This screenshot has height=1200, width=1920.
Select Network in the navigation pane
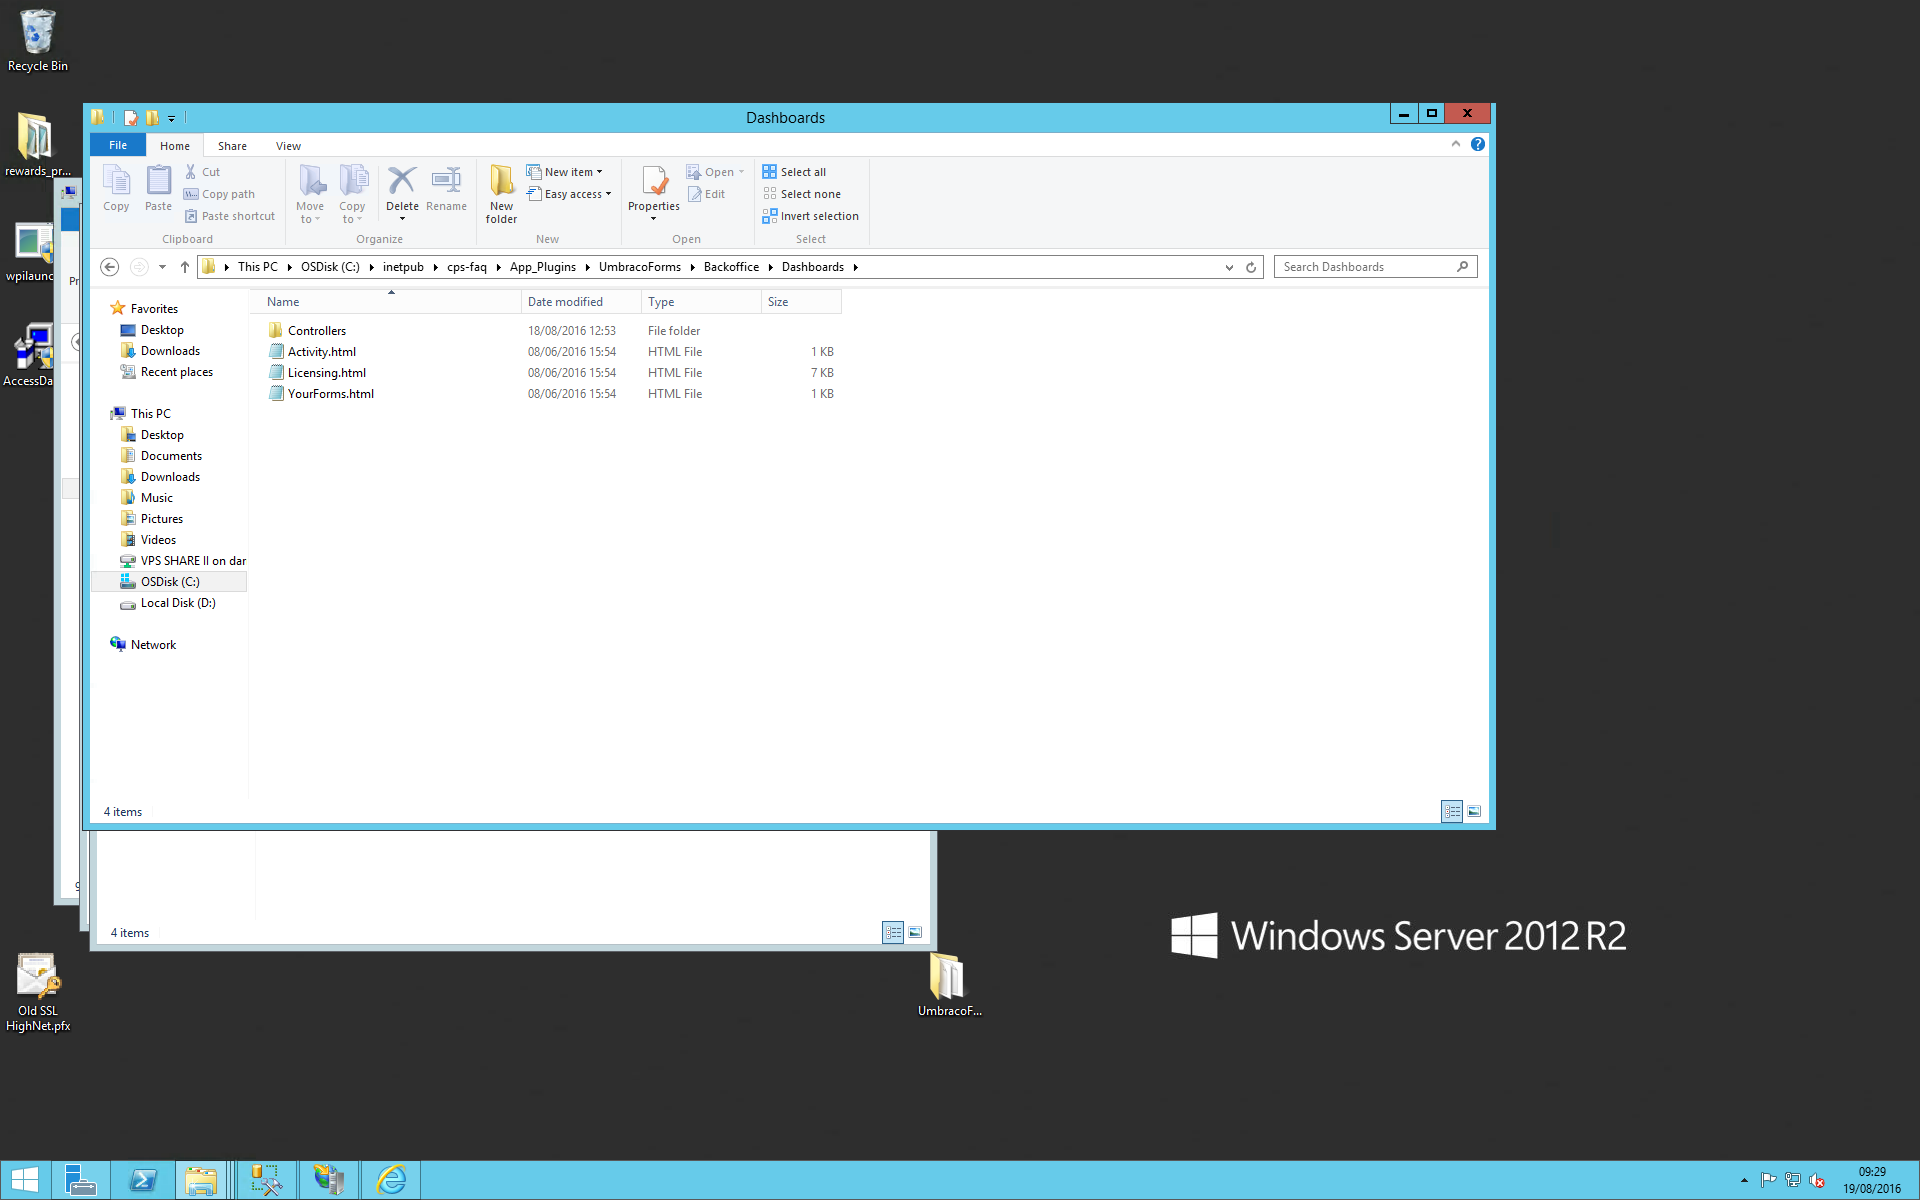(153, 645)
